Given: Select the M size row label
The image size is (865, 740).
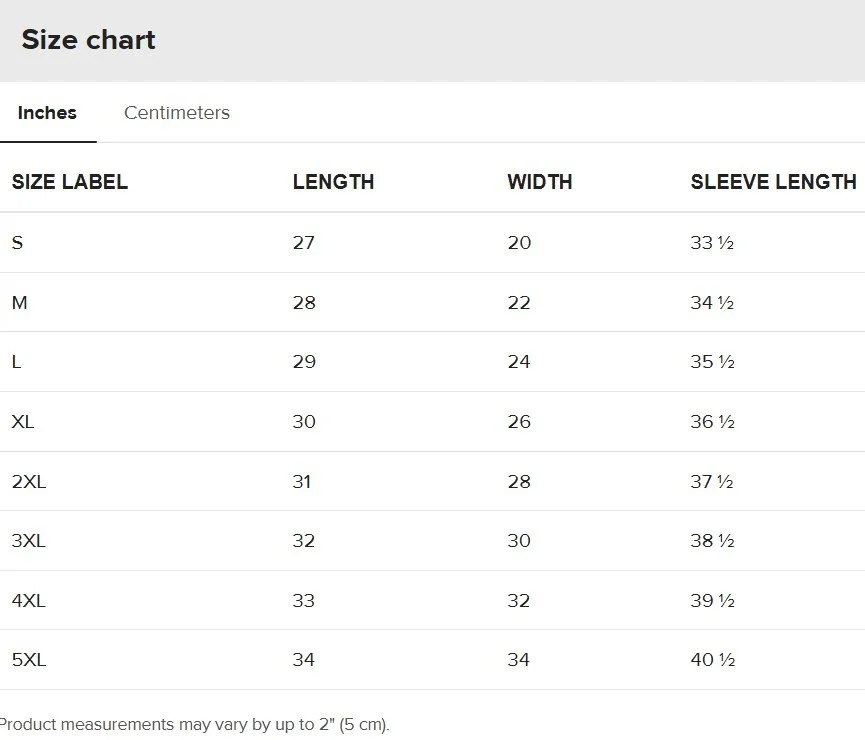Looking at the screenshot, I should coord(19,303).
